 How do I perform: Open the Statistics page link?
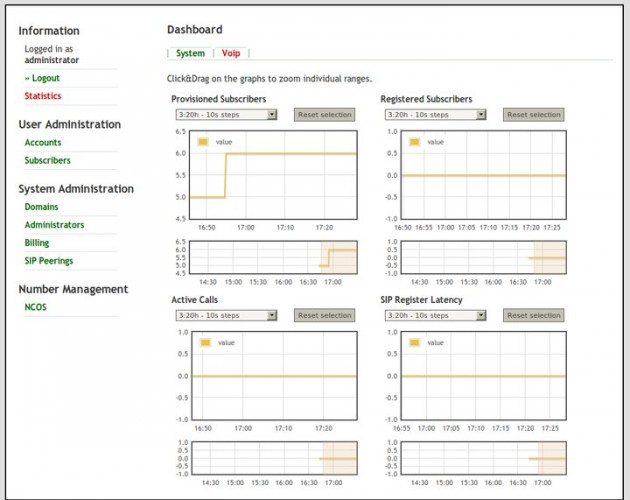click(x=43, y=96)
